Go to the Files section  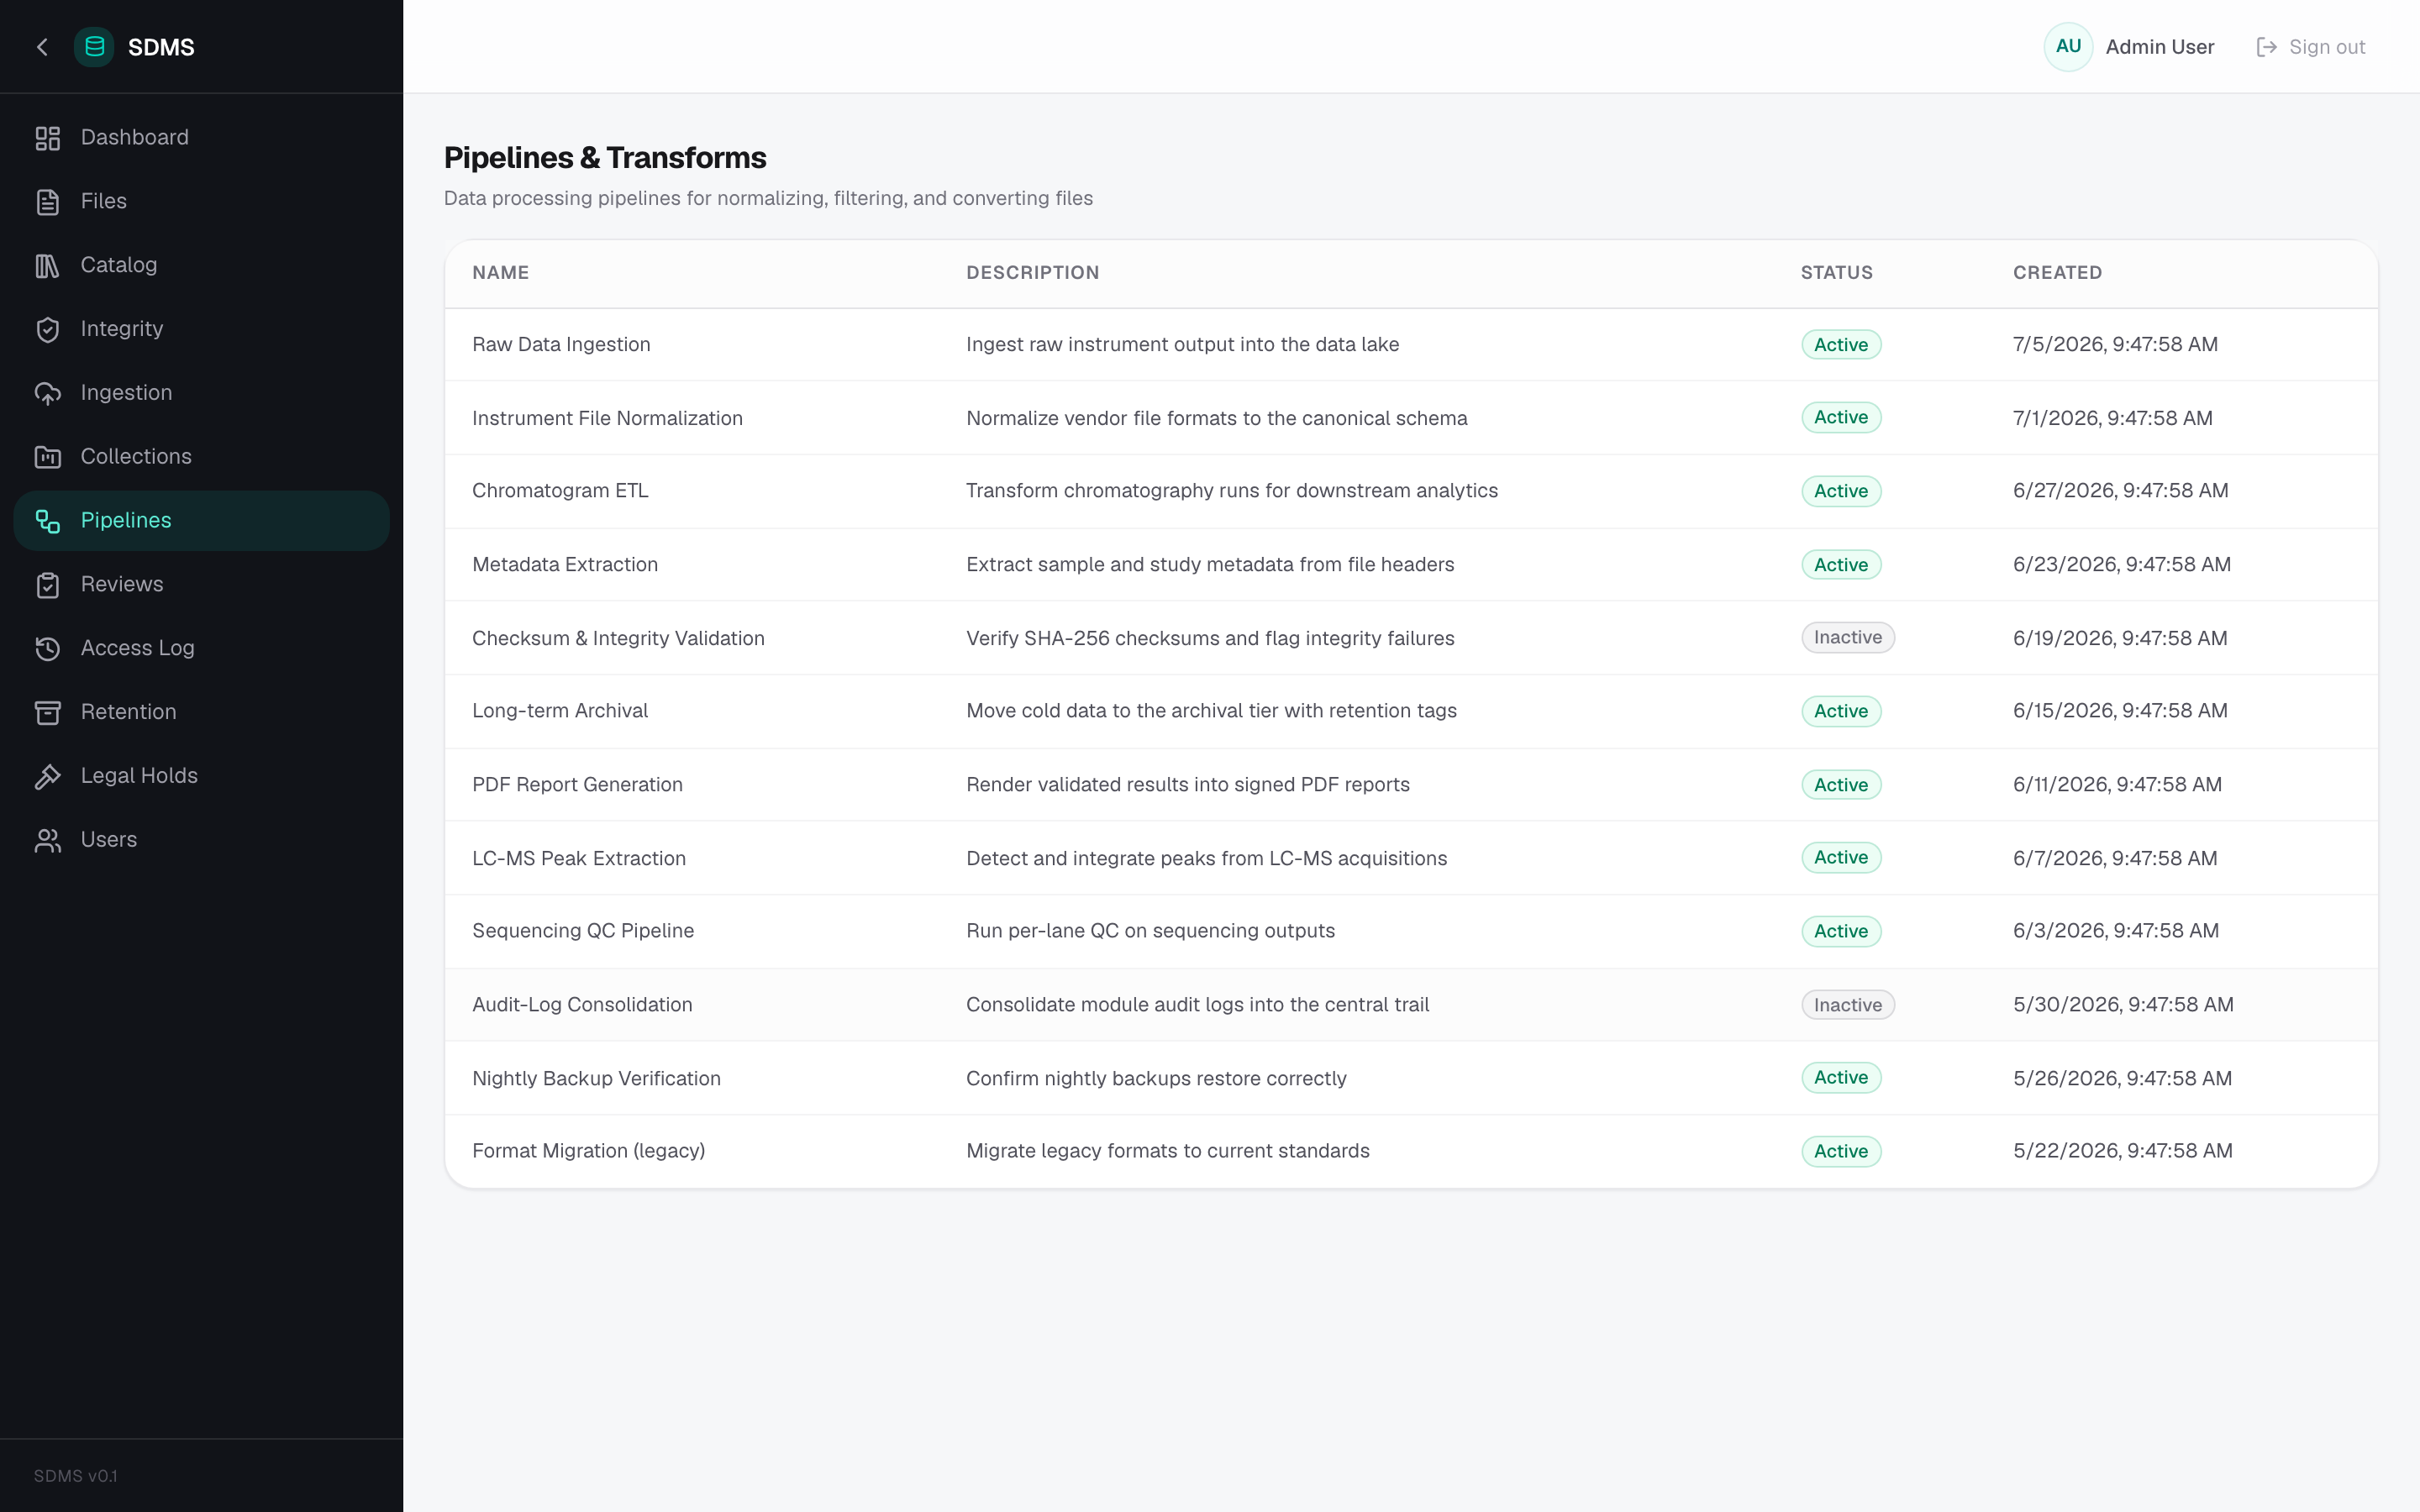(201, 202)
